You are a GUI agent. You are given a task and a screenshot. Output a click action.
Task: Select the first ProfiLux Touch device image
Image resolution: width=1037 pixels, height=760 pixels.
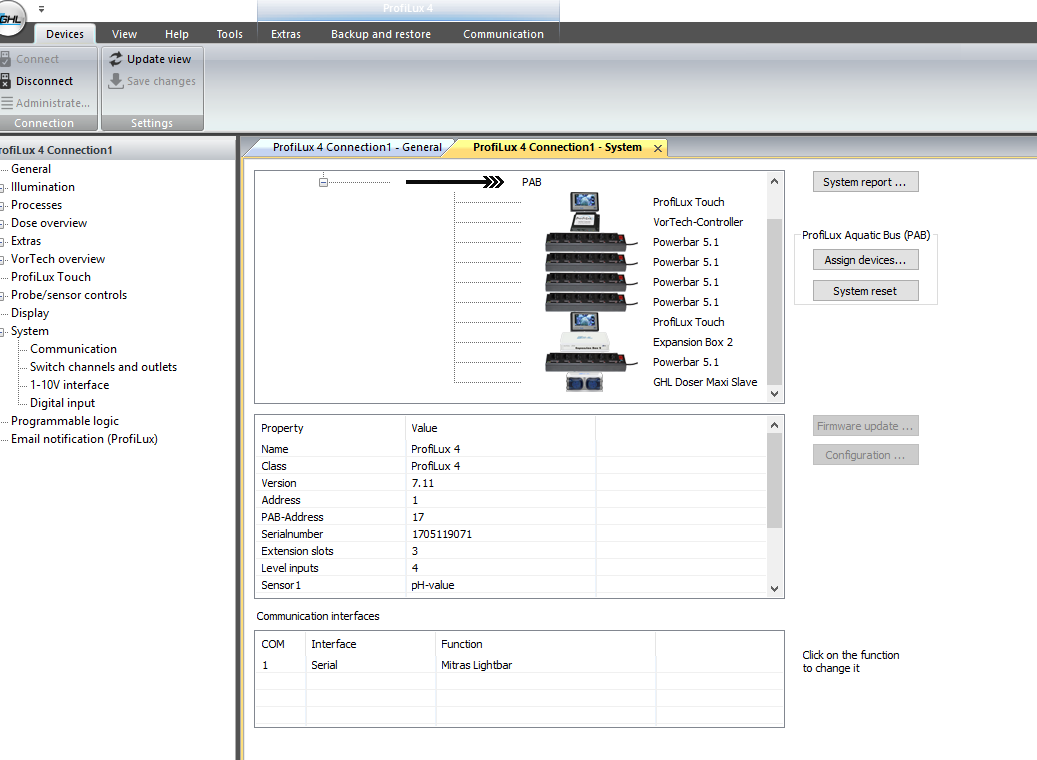(584, 201)
